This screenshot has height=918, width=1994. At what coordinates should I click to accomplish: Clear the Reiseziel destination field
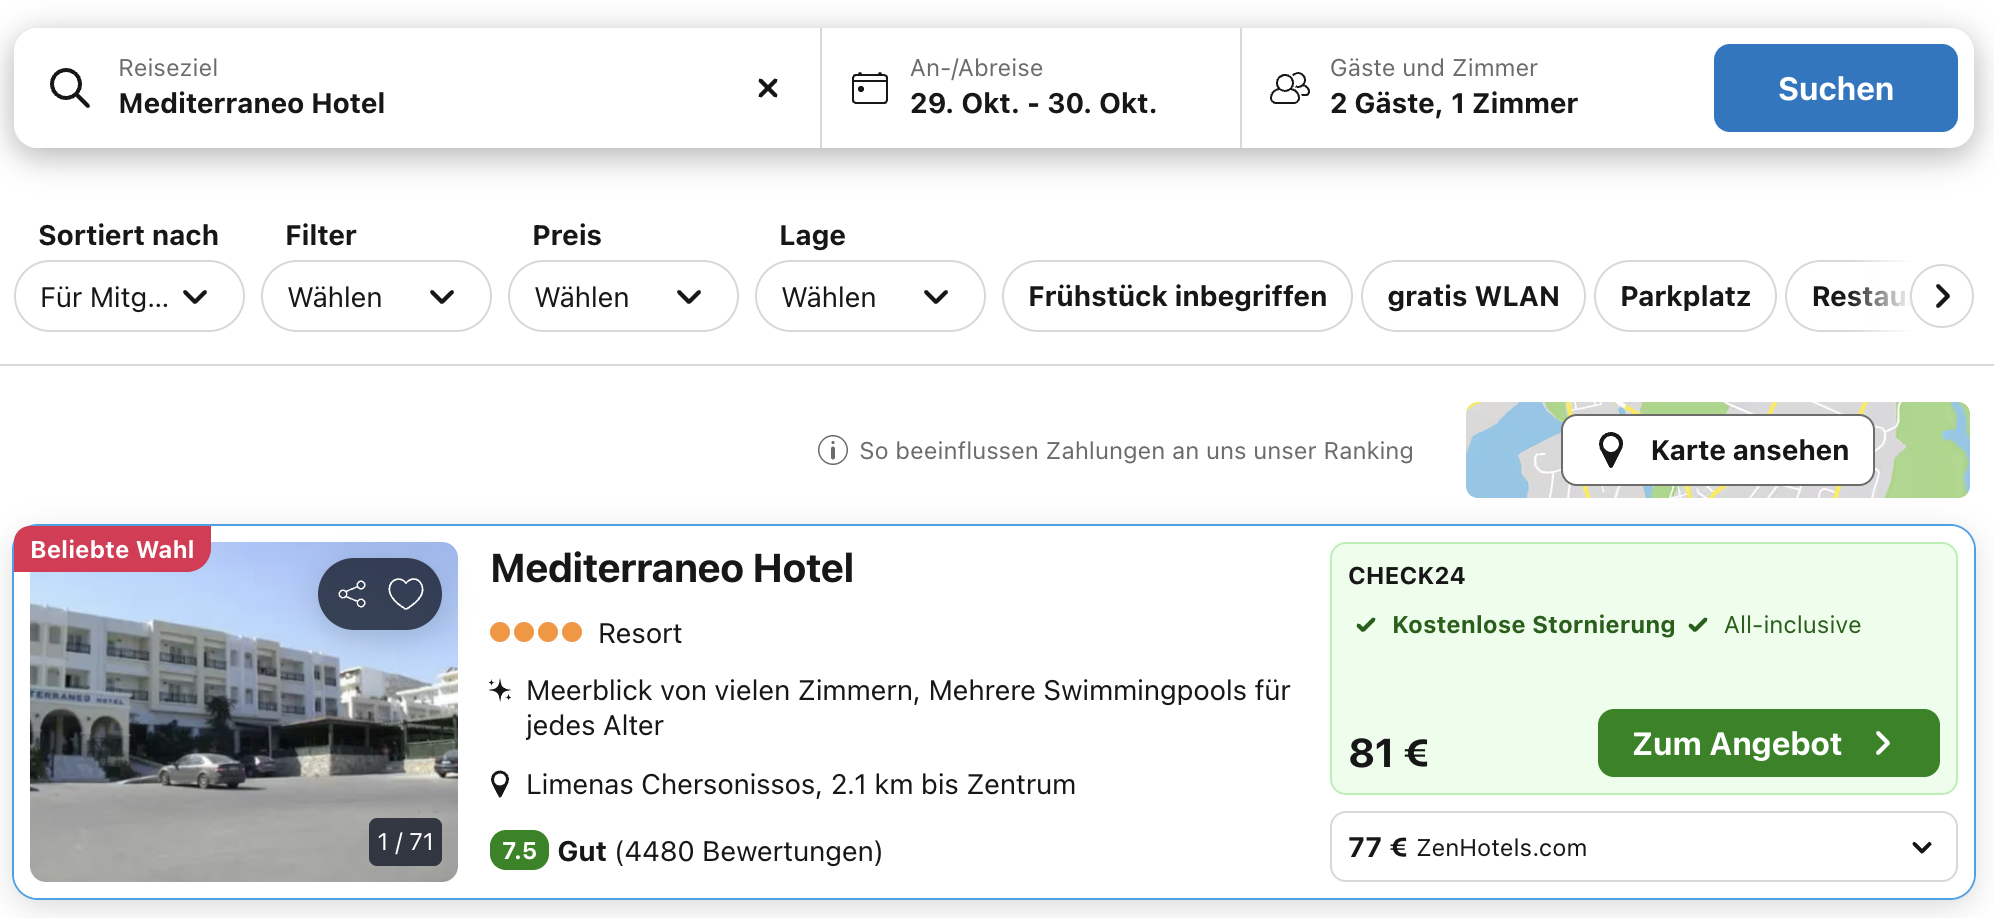pos(767,88)
